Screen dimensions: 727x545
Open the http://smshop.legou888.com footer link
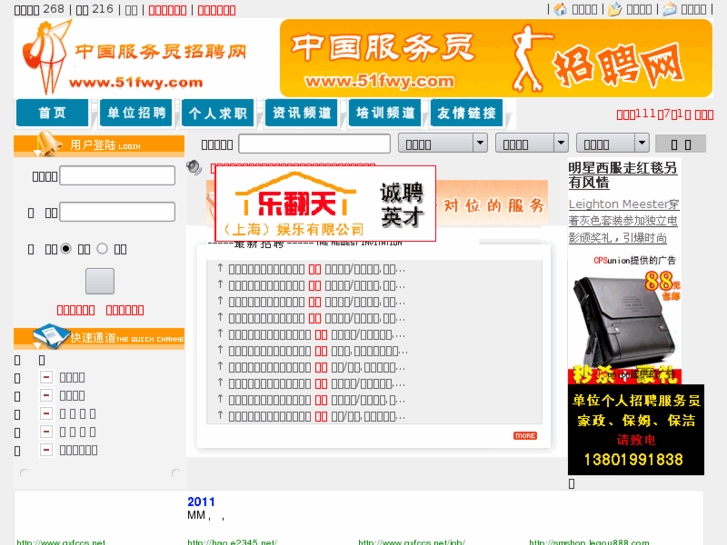point(589,542)
